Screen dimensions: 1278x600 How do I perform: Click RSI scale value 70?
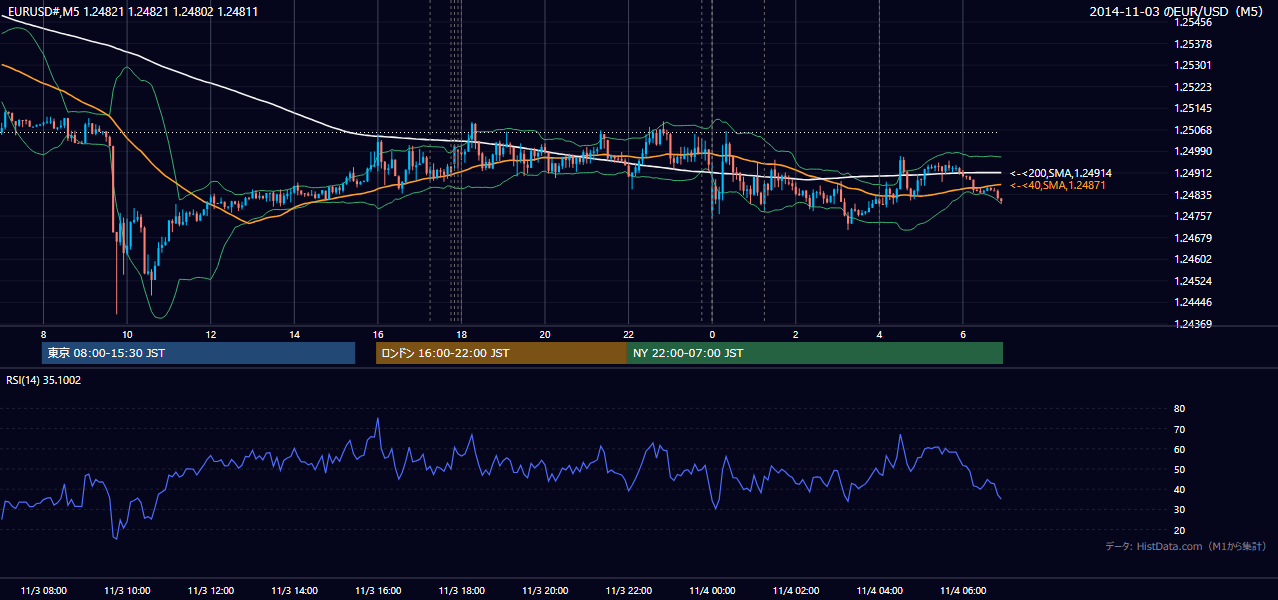[1179, 429]
